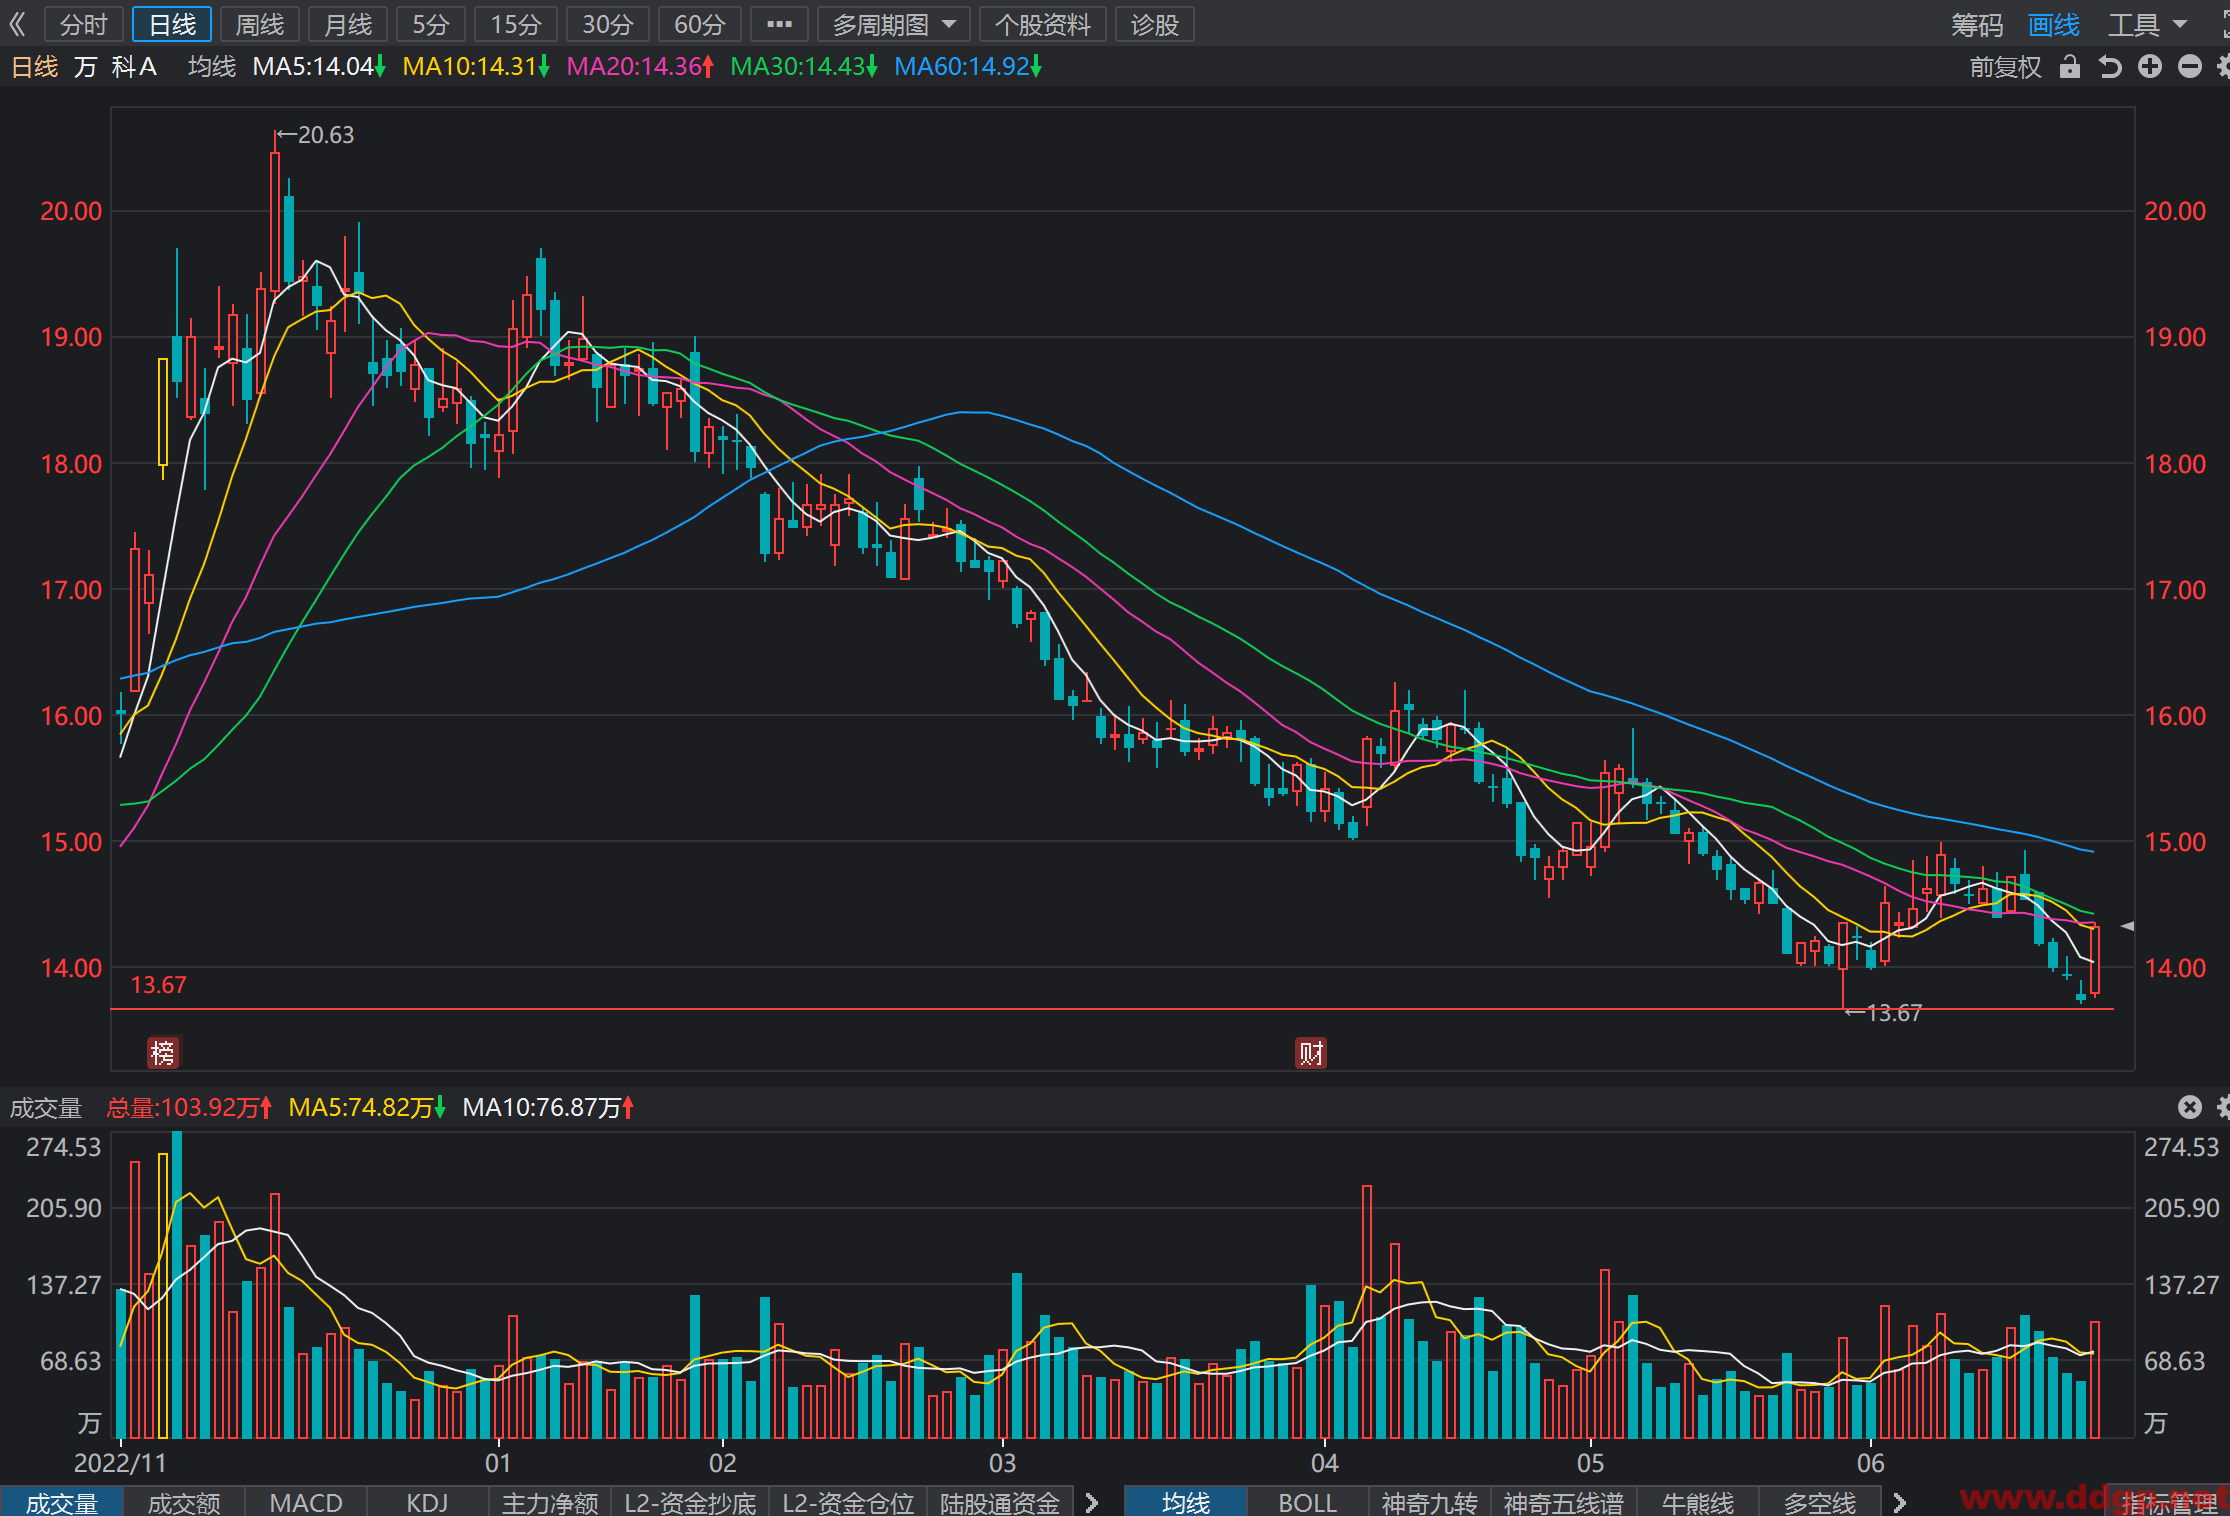
Task: Zoom out the chart with the minus icon
Action: click(x=2189, y=67)
